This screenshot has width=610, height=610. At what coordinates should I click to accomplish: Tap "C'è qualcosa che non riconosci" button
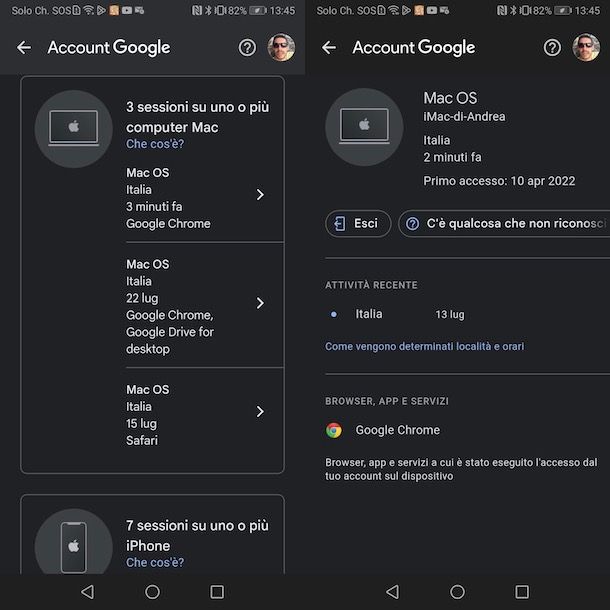tap(504, 224)
